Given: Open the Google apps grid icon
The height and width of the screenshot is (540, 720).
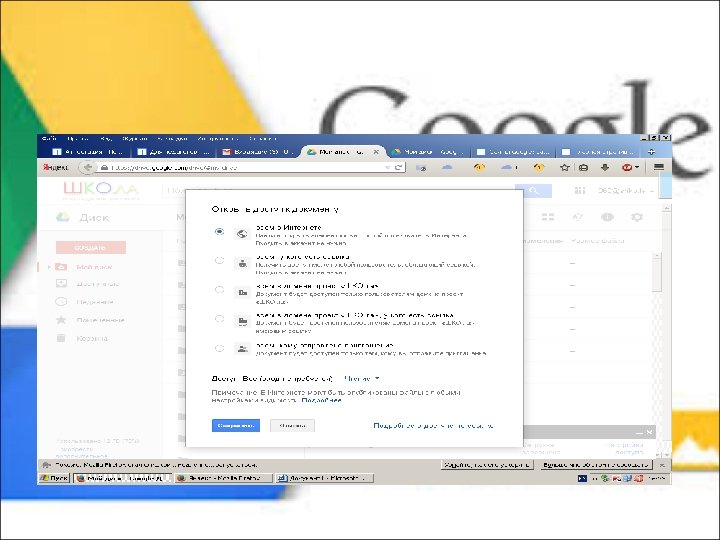Looking at the screenshot, I should point(580,190).
